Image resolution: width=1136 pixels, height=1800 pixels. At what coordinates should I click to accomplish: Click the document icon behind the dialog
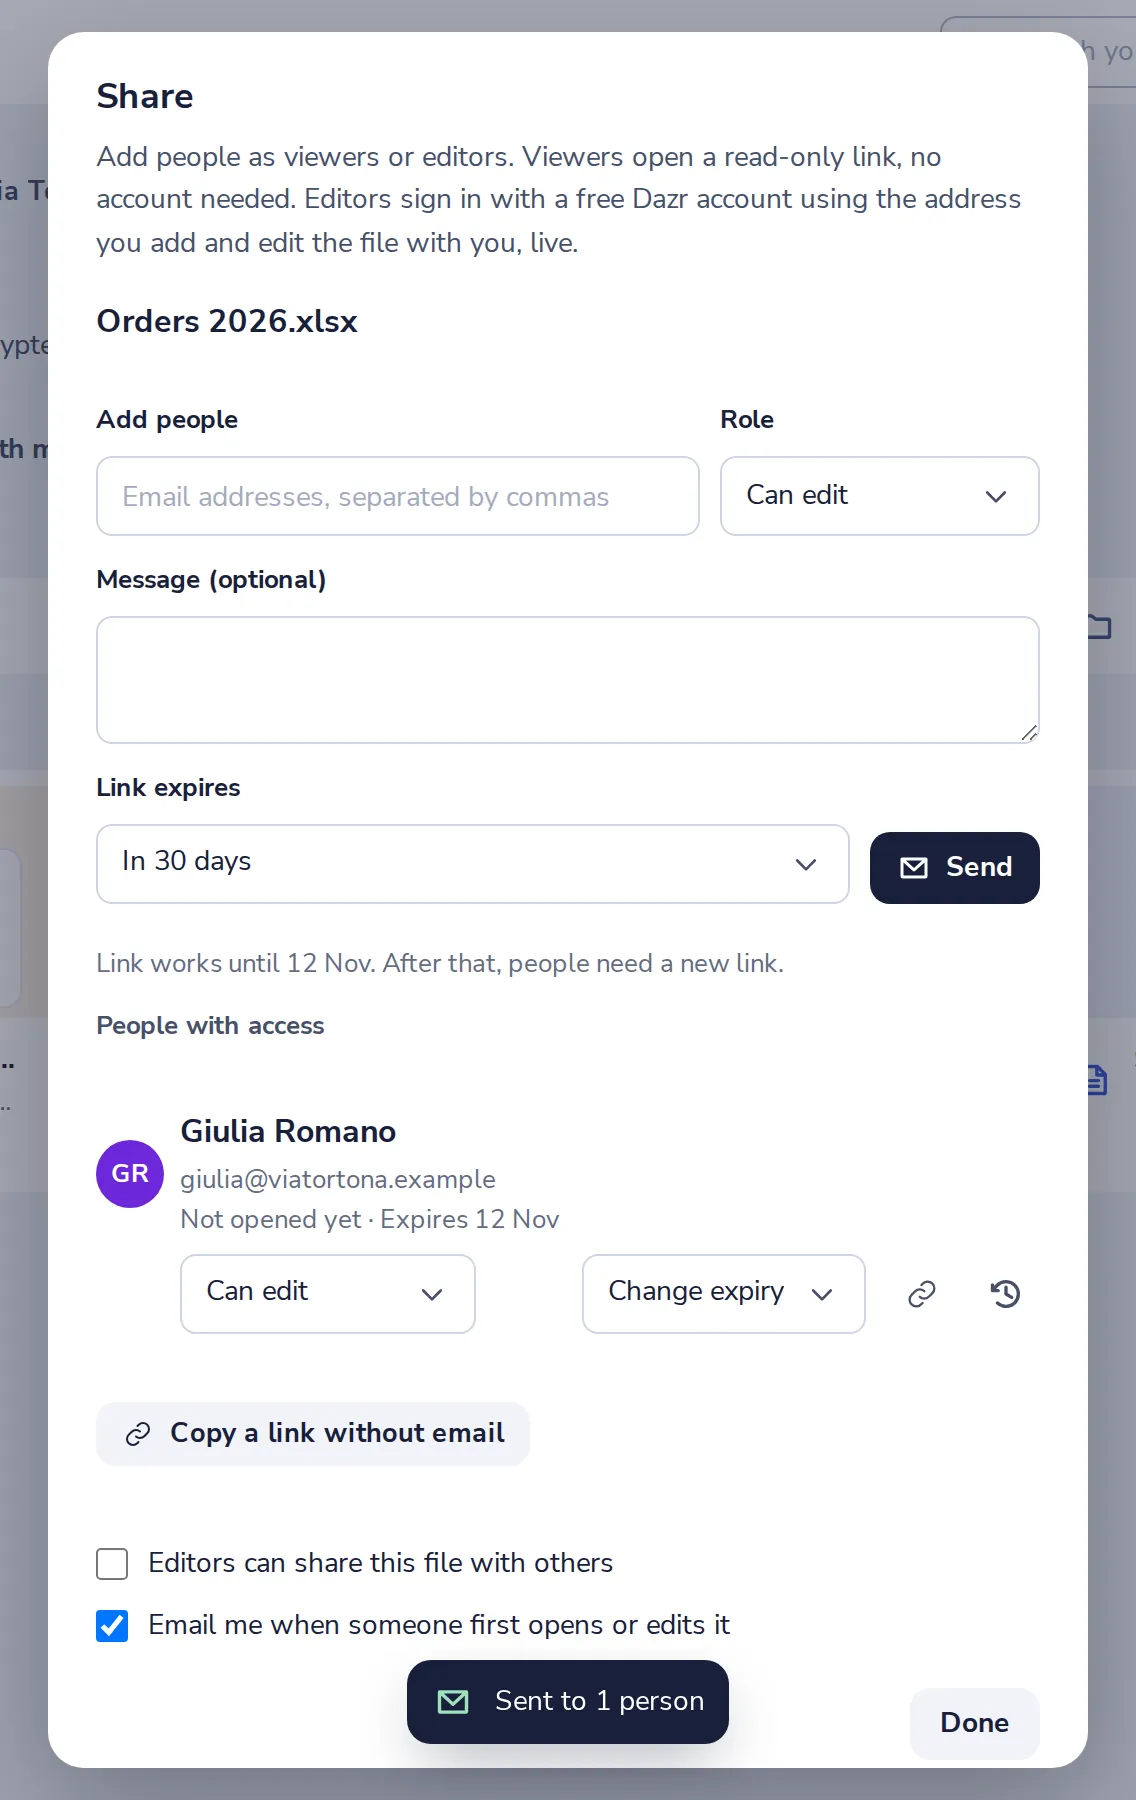(1098, 1080)
